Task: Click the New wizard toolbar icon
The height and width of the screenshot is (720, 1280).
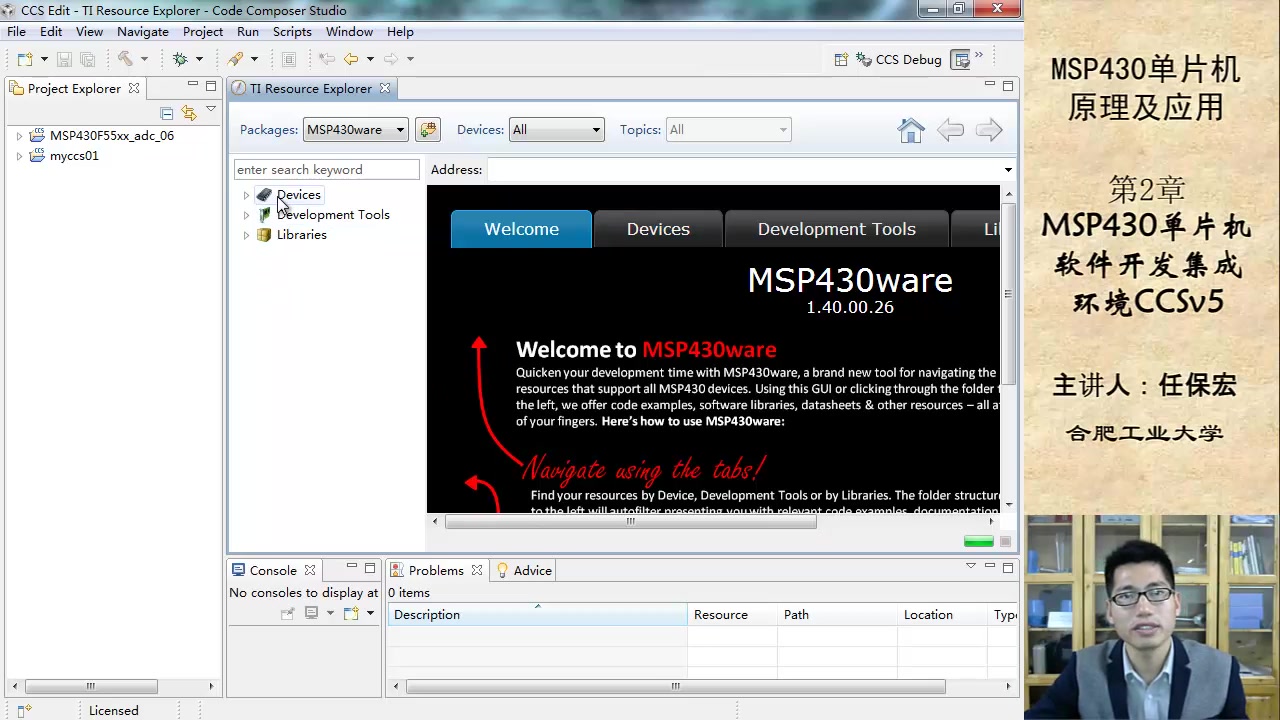Action: point(24,59)
